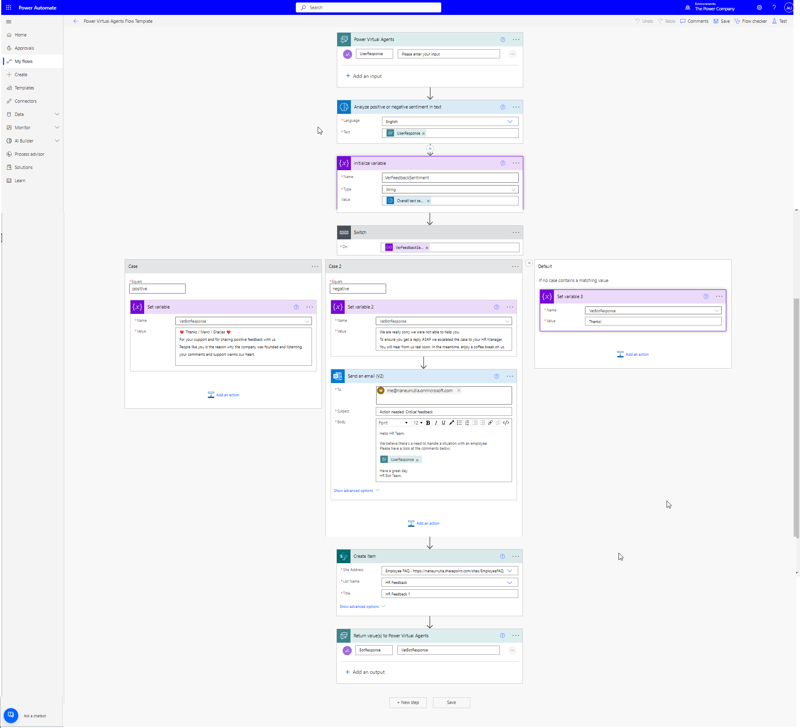Image resolution: width=800 pixels, height=728 pixels.
Task: Click the Subject field in Send an email
Action: 443,412
